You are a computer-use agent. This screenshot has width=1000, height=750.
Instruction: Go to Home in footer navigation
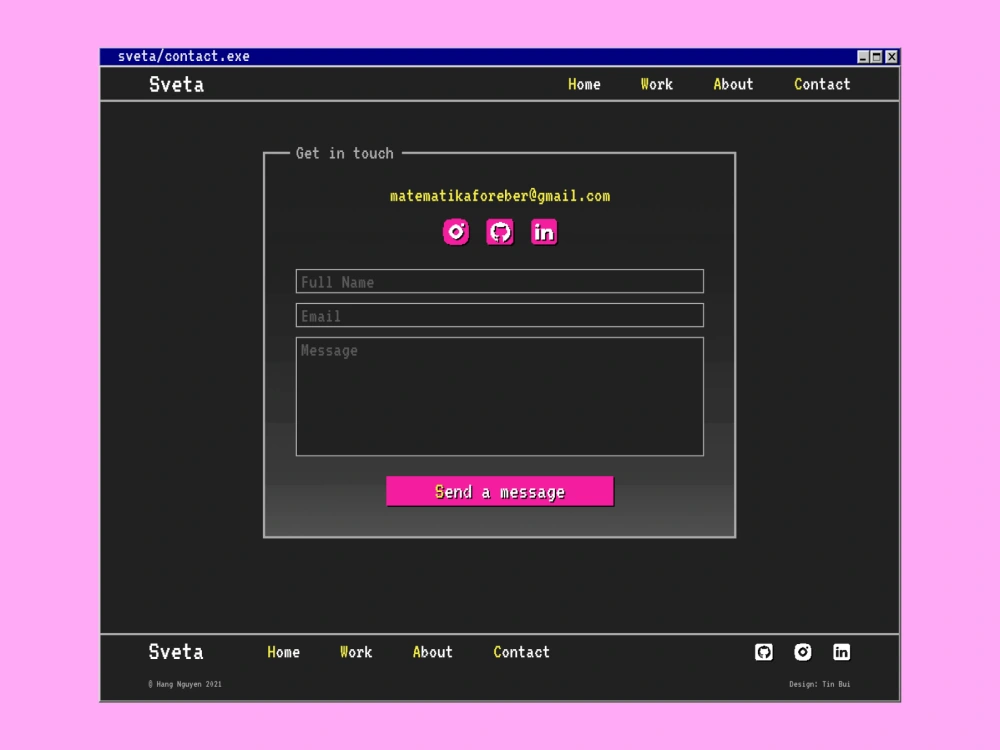pyautogui.click(x=283, y=652)
